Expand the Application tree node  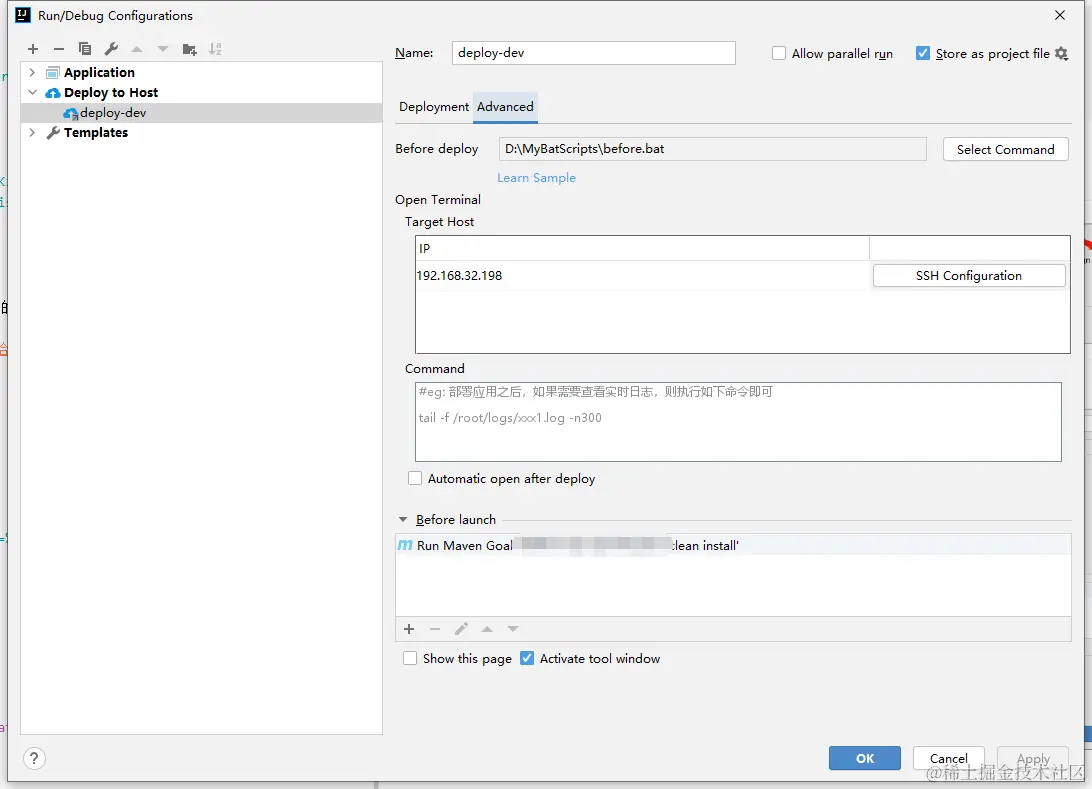[x=32, y=72]
